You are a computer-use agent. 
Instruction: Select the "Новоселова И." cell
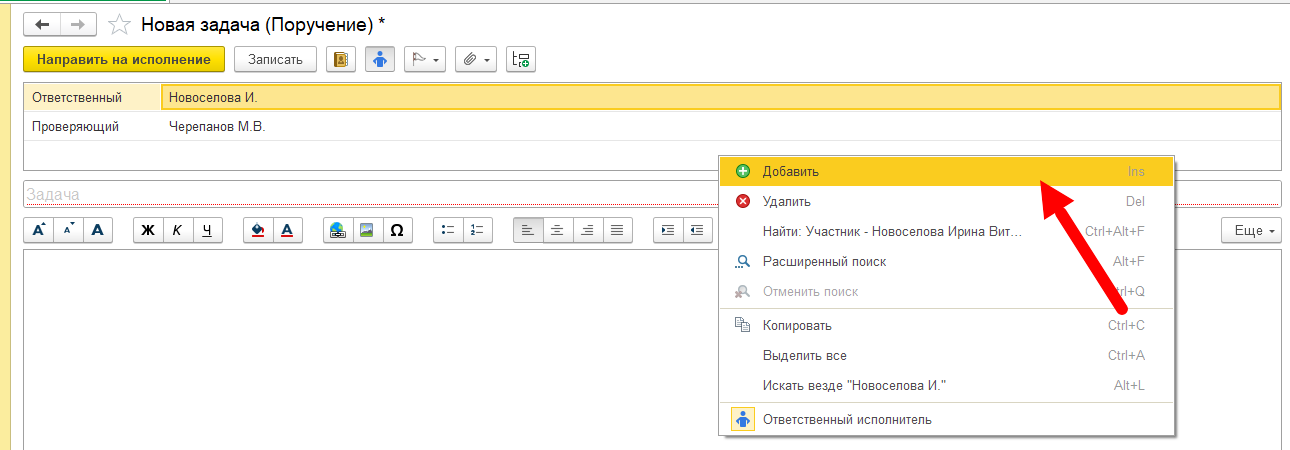click(721, 98)
